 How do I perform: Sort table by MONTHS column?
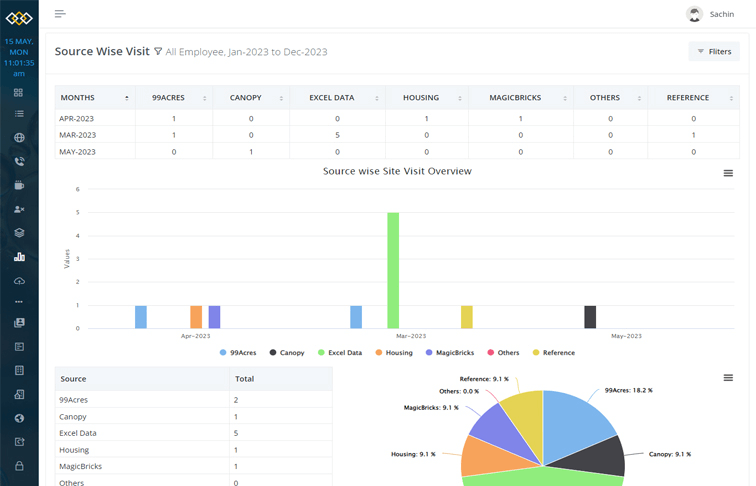(x=95, y=97)
